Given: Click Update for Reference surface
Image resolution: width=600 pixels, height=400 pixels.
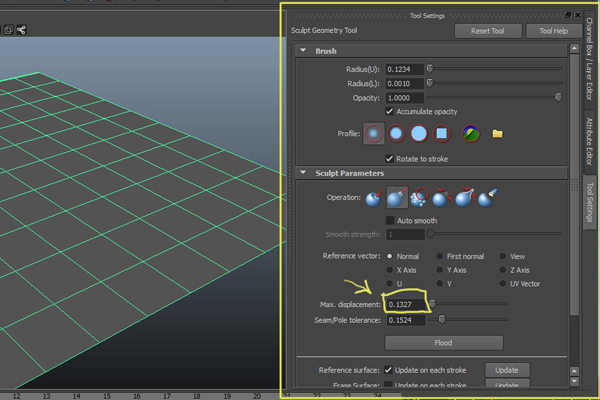Looking at the screenshot, I should tap(507, 370).
